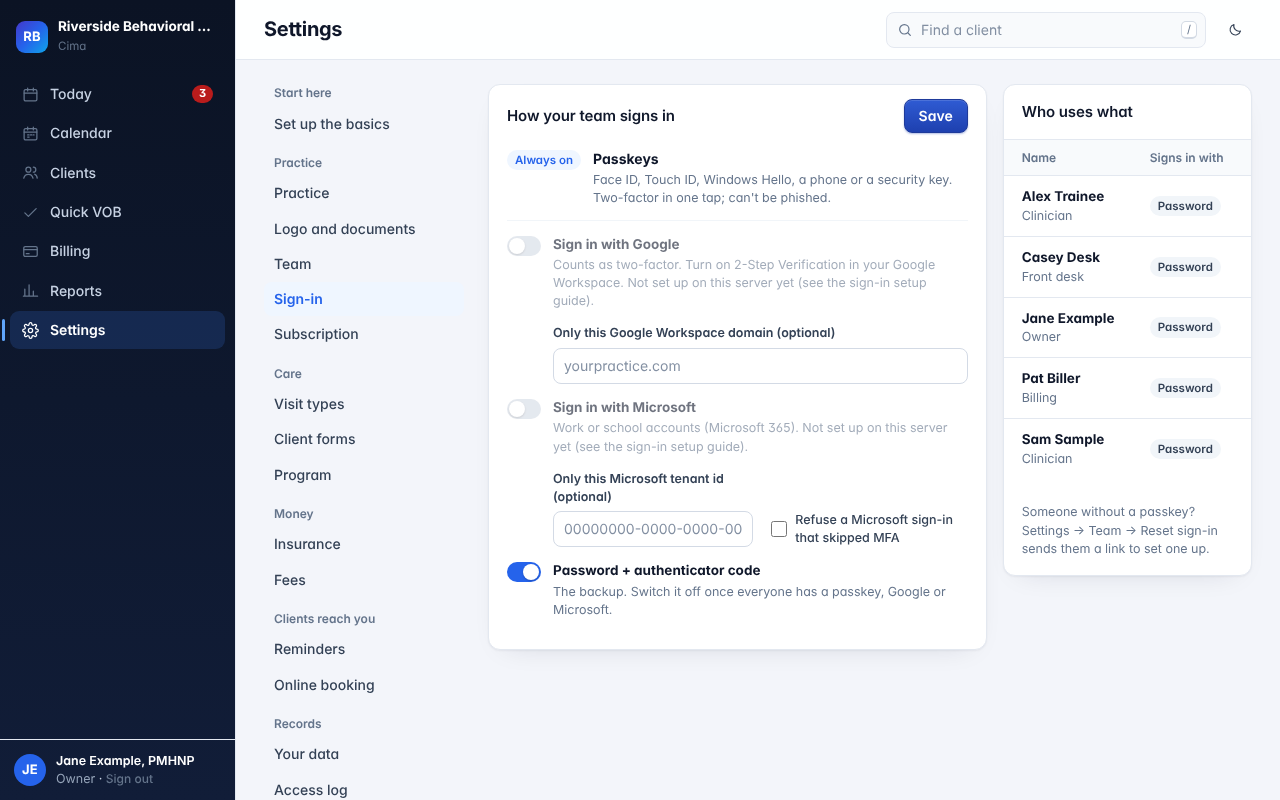Enable the Sign in with Google toggle
The height and width of the screenshot is (800, 1280).
click(x=524, y=246)
